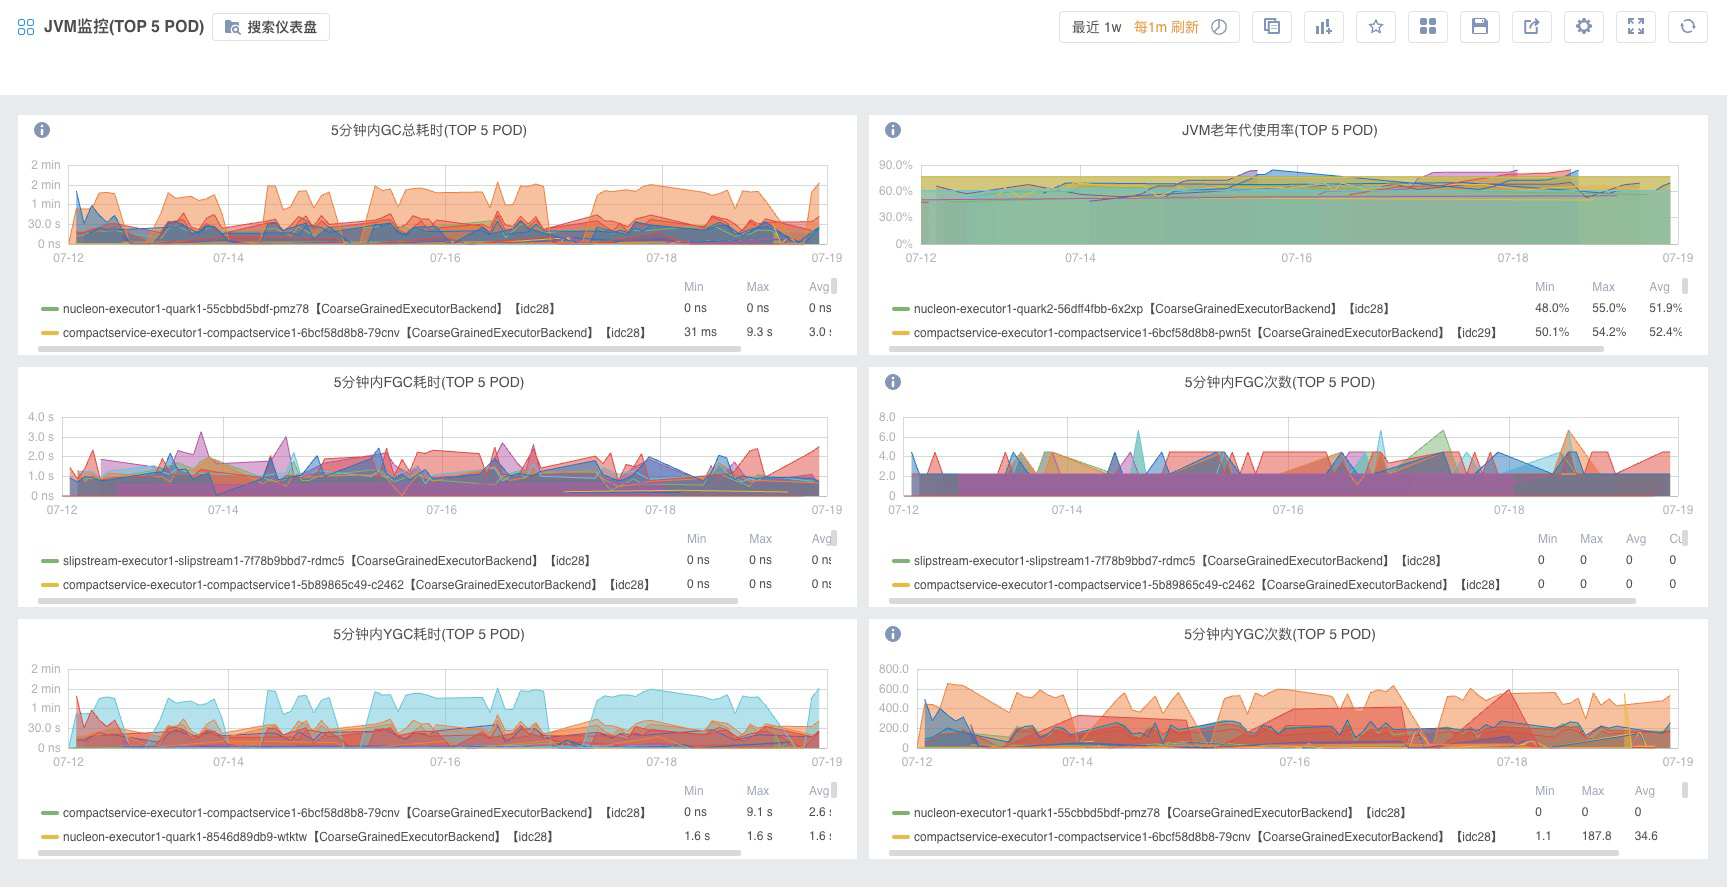Save the dashboard with the disk icon

tap(1480, 27)
